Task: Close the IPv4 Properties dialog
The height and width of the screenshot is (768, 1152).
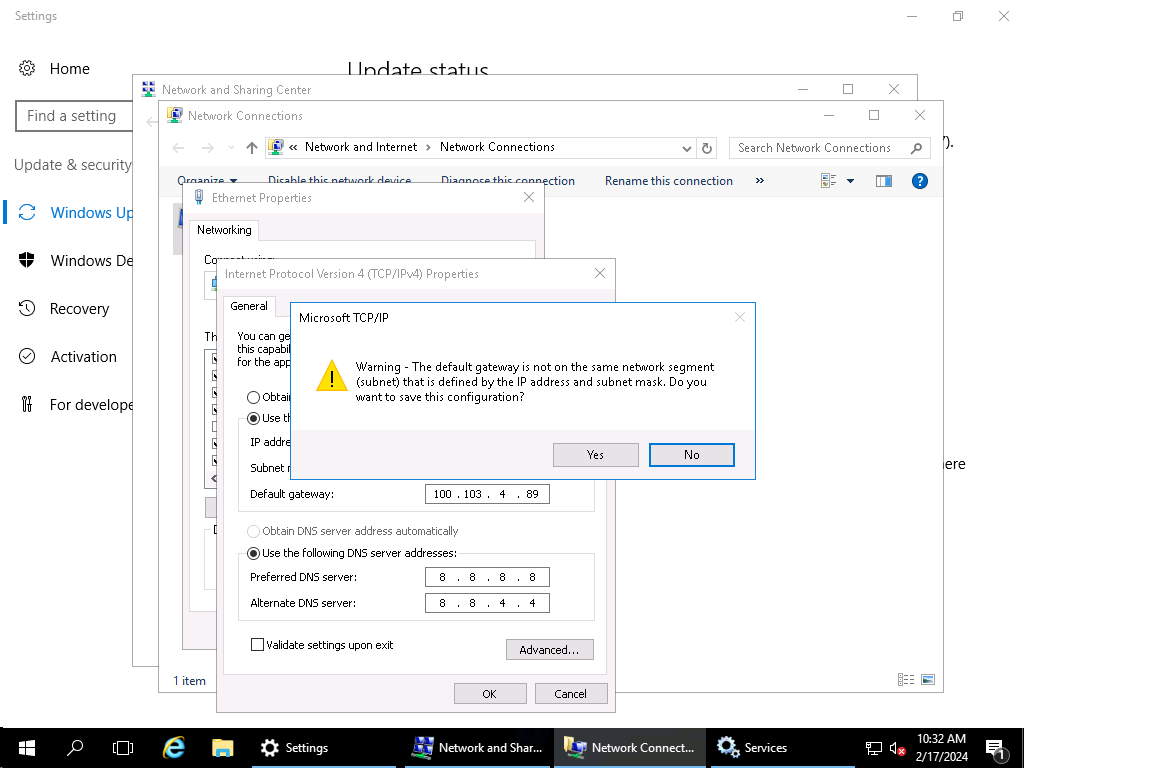Action: (600, 273)
